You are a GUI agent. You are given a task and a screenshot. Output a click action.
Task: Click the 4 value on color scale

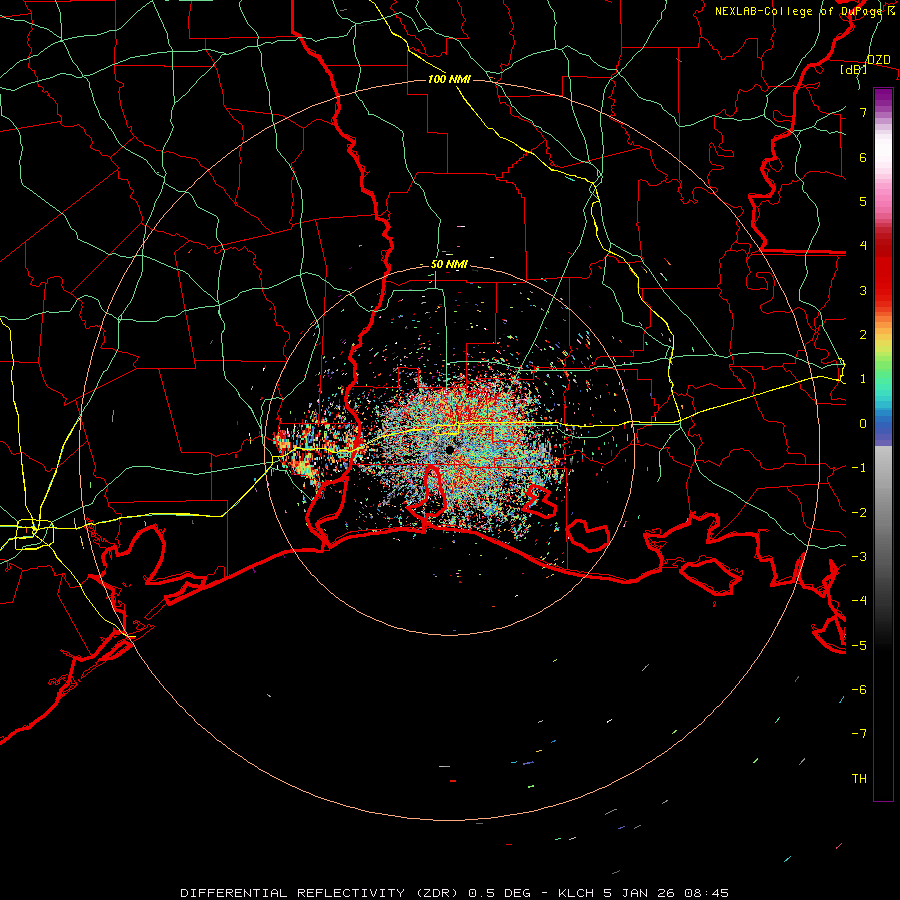863,246
